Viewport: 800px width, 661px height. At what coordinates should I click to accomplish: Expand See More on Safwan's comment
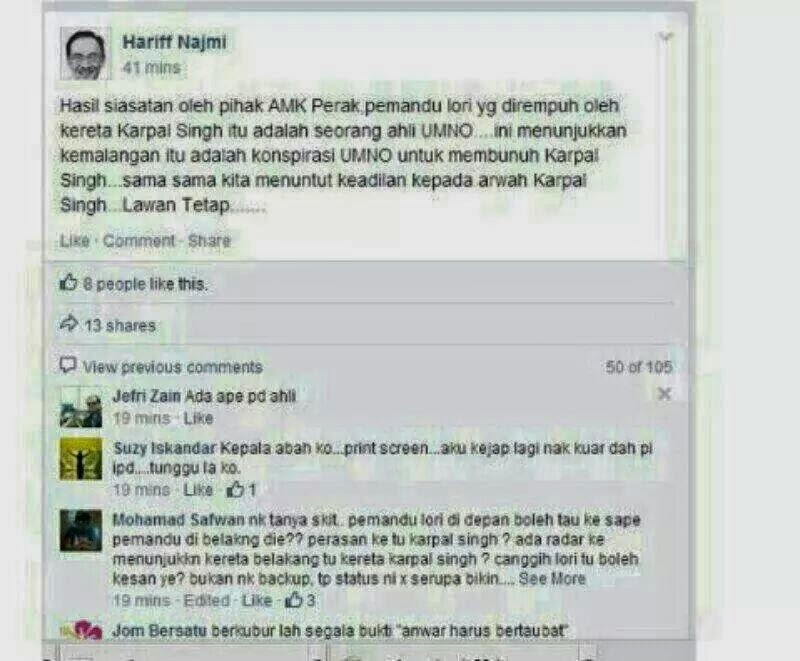click(x=552, y=578)
